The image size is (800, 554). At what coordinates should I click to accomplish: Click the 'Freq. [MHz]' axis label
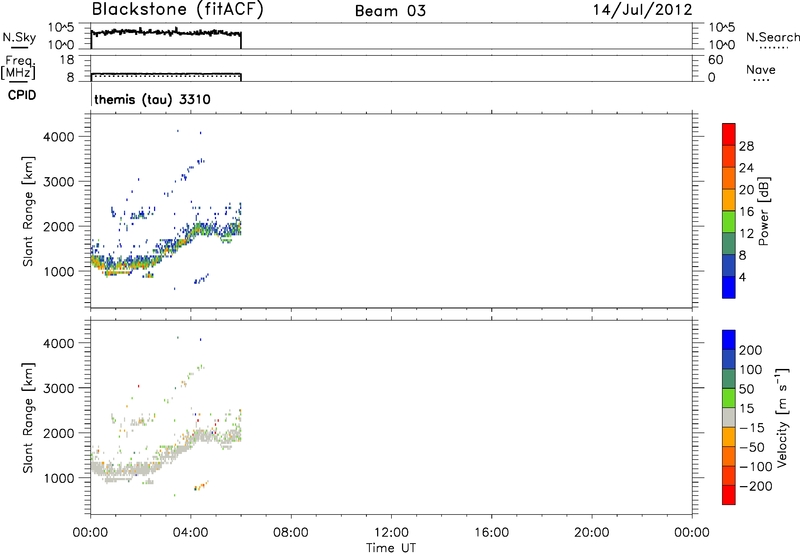tap(18, 67)
